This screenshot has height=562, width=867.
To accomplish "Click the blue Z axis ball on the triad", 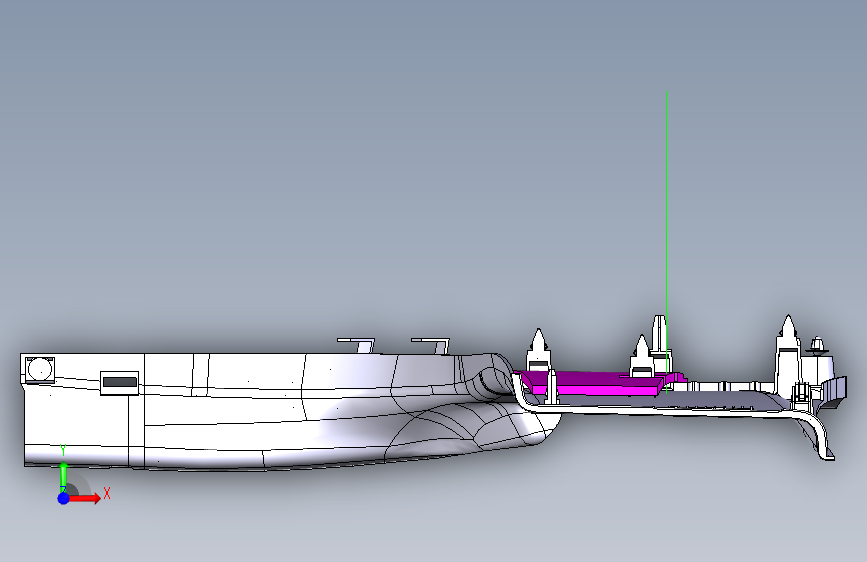I will click(x=64, y=498).
